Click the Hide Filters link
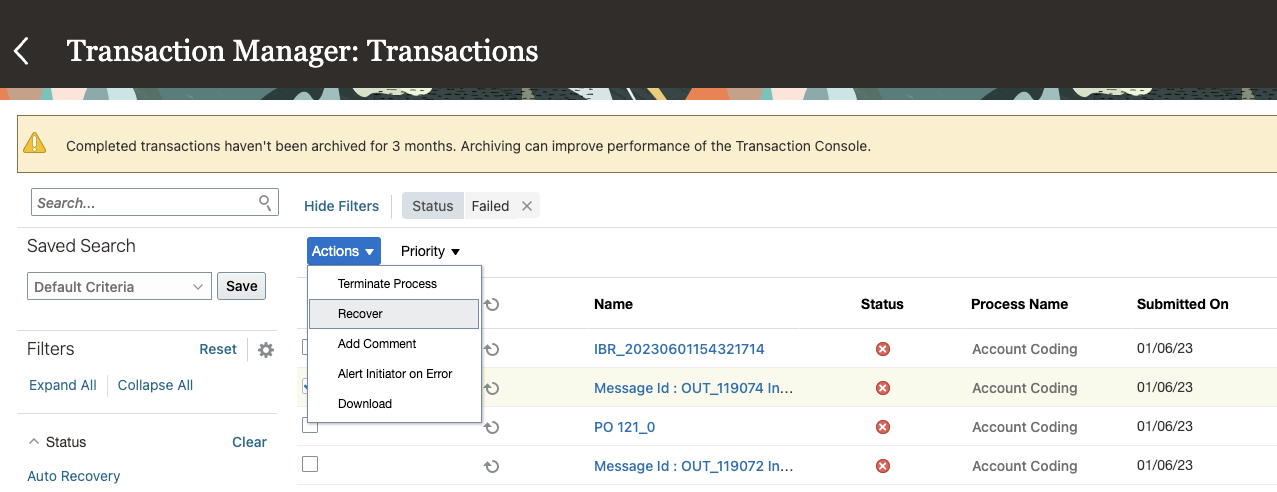This screenshot has height=492, width=1277. (x=341, y=206)
